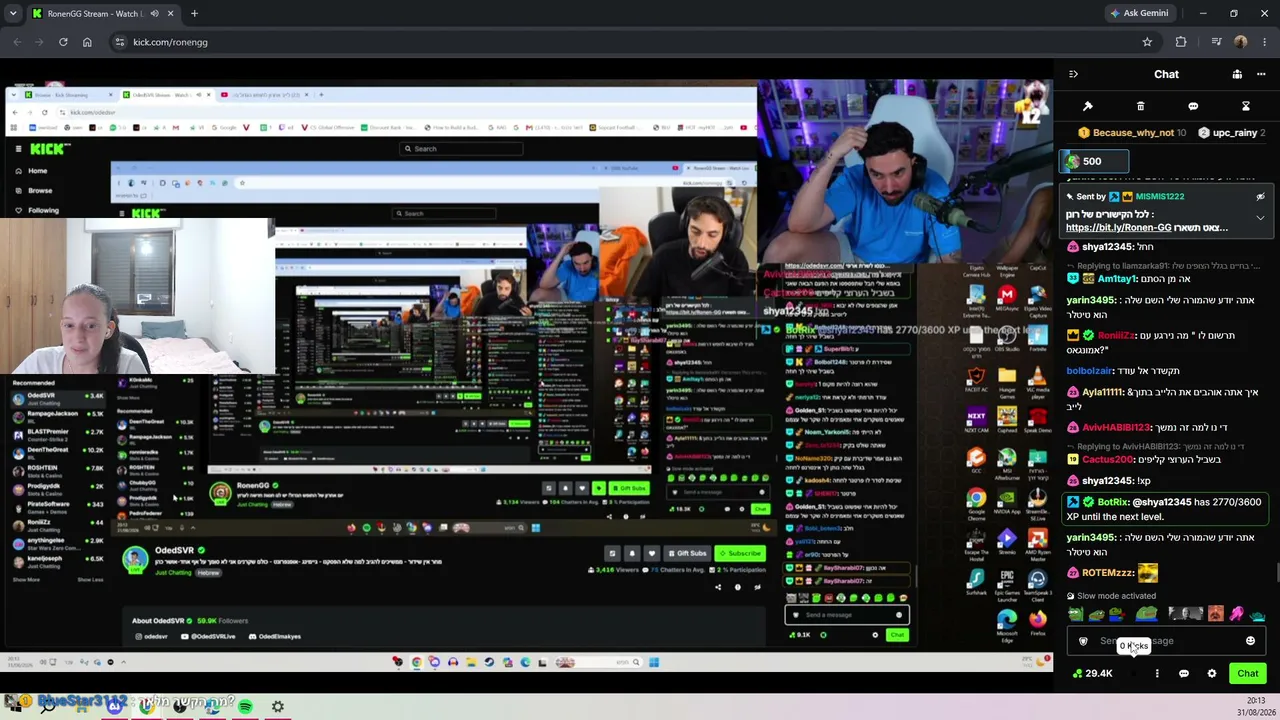Click the BotRix username in chat
Image resolution: width=1280 pixels, height=720 pixels.
coord(1113,502)
